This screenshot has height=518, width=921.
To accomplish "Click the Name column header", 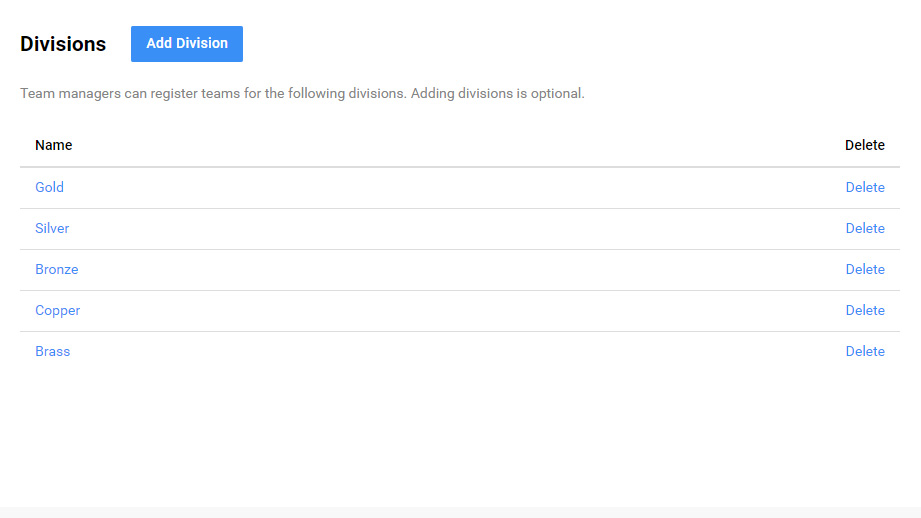I will click(53, 145).
